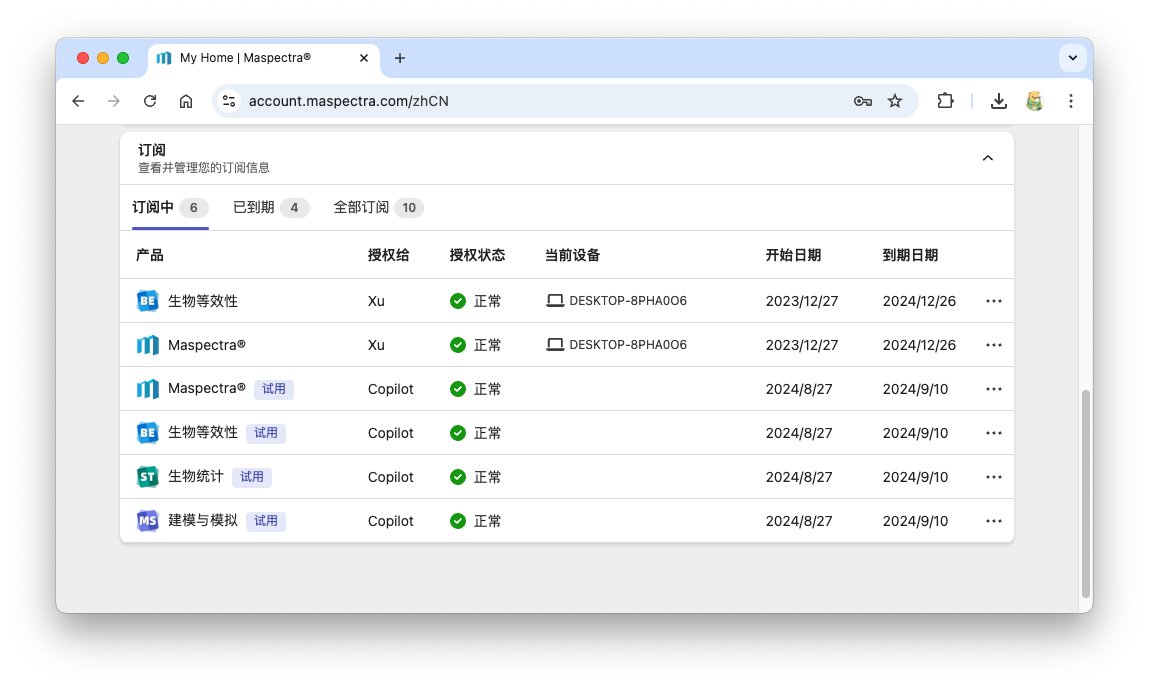Open more options for 生物等效性 trial row
Viewport: 1149px width, 687px height.
pyautogui.click(x=994, y=433)
